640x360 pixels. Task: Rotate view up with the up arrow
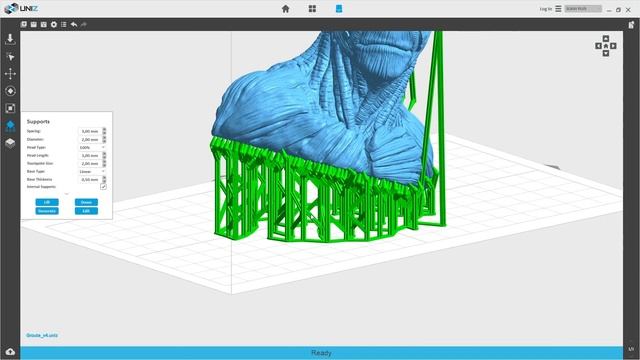click(x=606, y=38)
